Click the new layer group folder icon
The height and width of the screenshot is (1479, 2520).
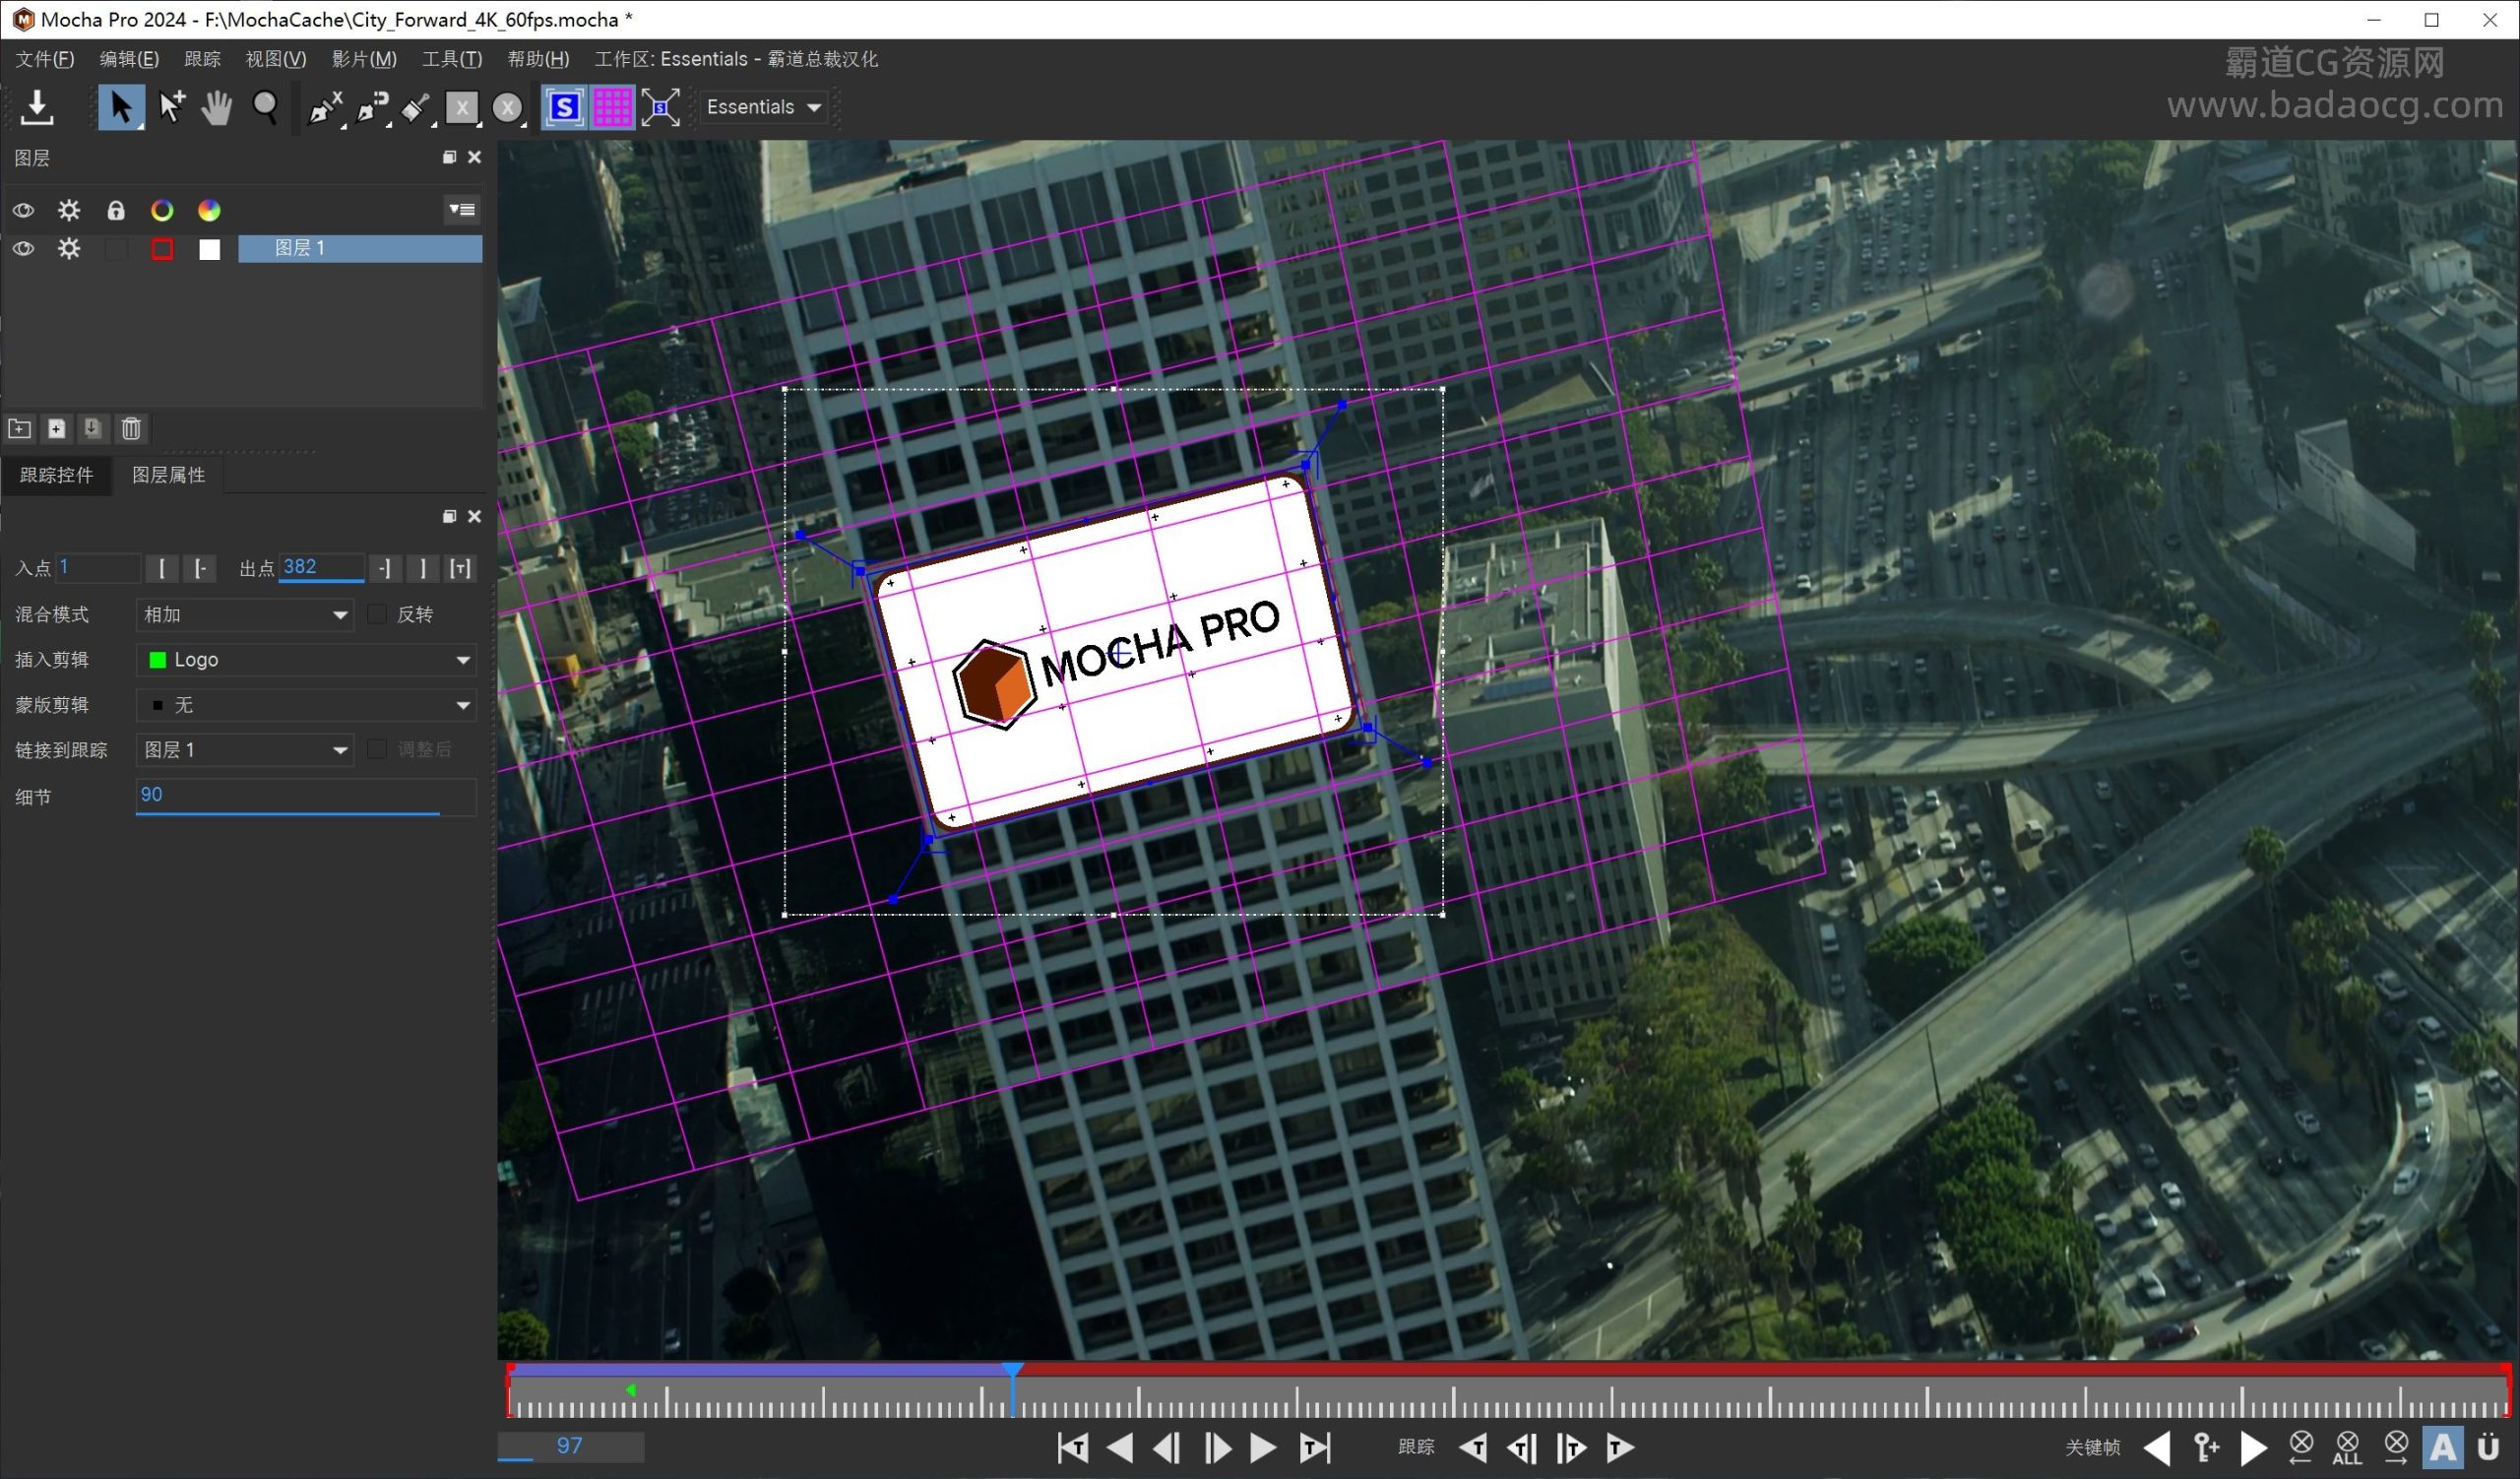[19, 429]
